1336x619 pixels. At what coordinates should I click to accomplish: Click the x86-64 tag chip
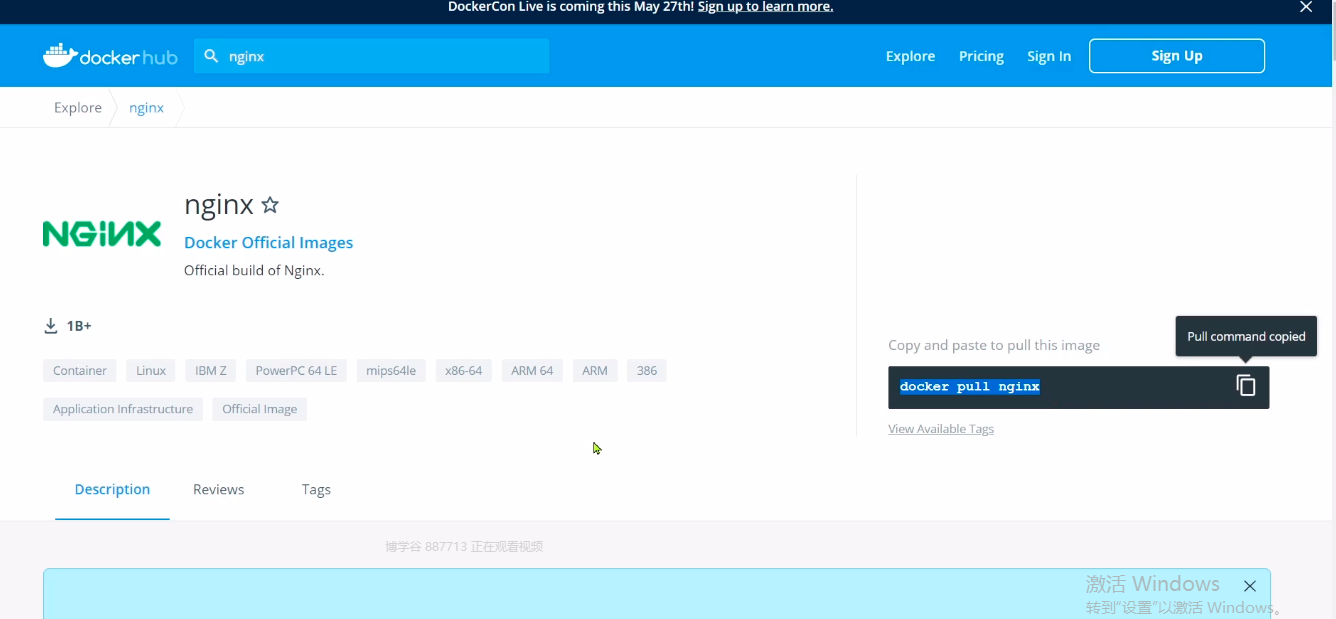tap(464, 371)
